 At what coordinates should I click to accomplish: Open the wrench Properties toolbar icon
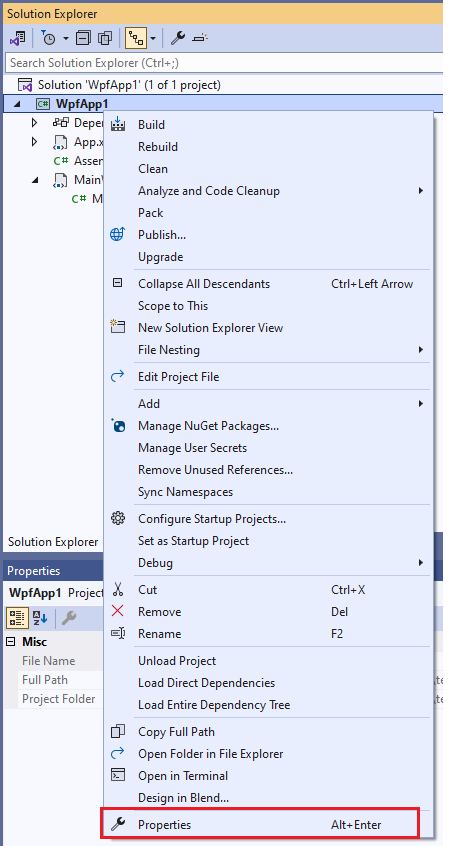177,39
